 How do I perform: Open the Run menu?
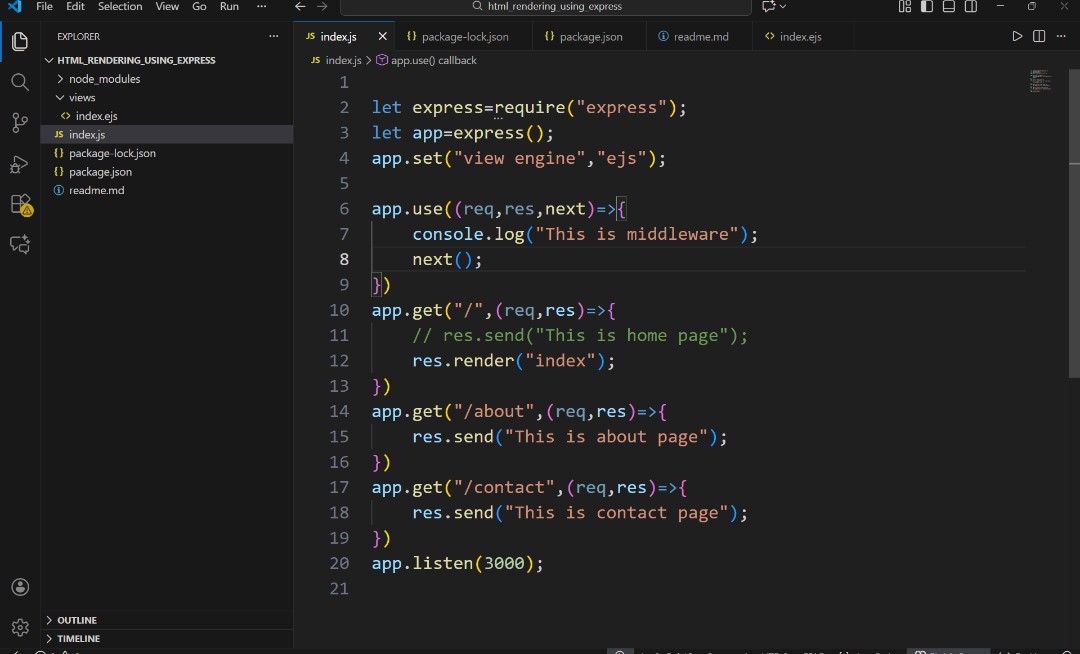click(x=229, y=6)
